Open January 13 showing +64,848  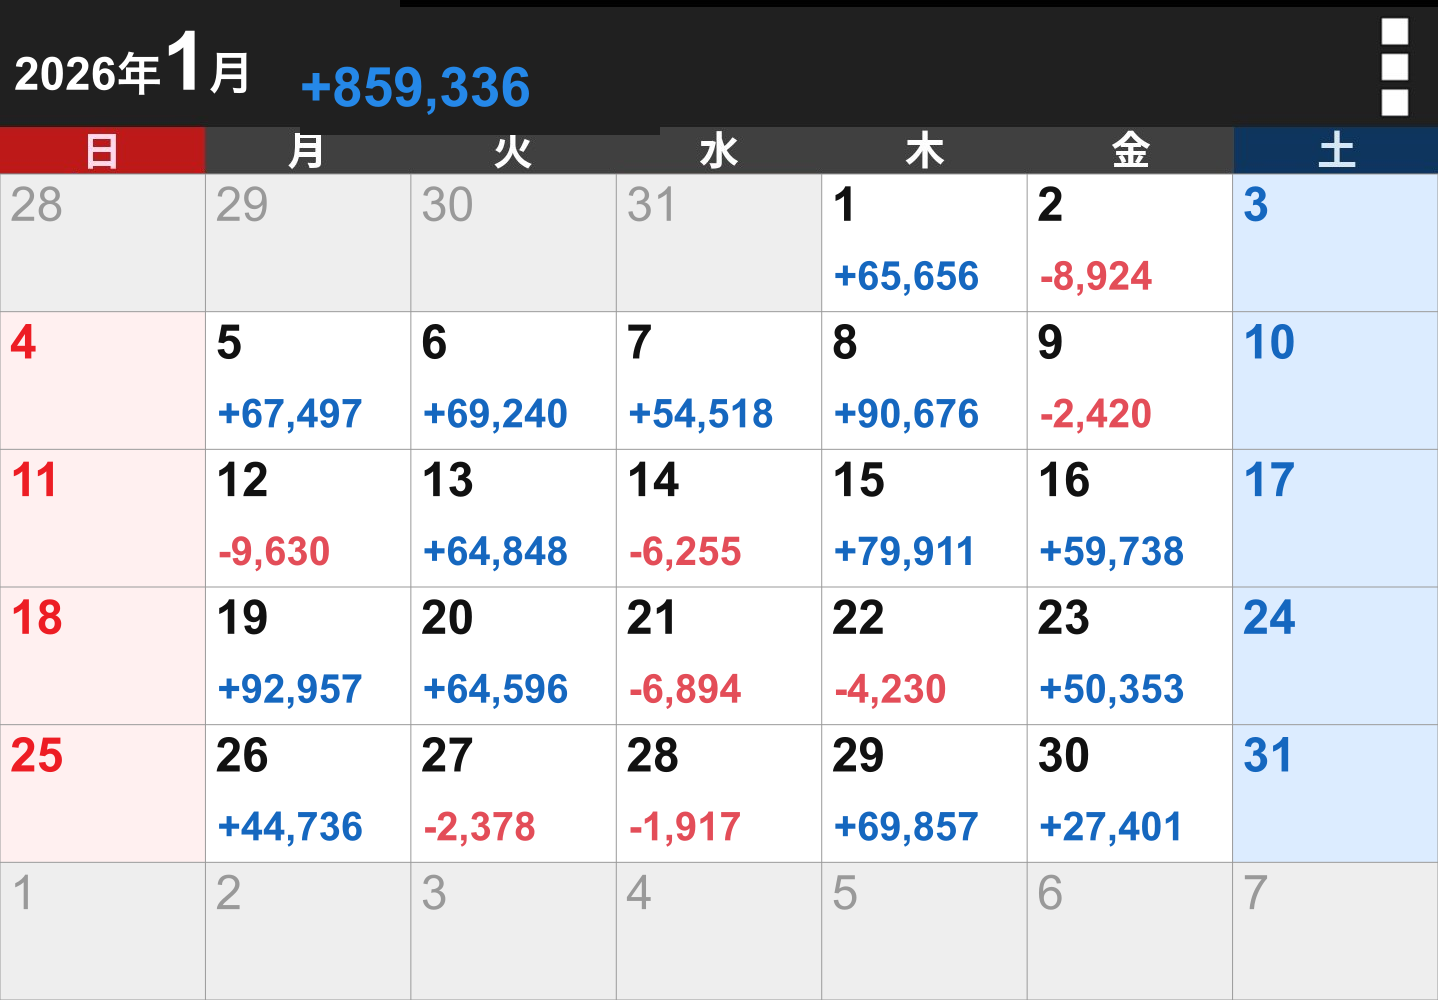(513, 518)
